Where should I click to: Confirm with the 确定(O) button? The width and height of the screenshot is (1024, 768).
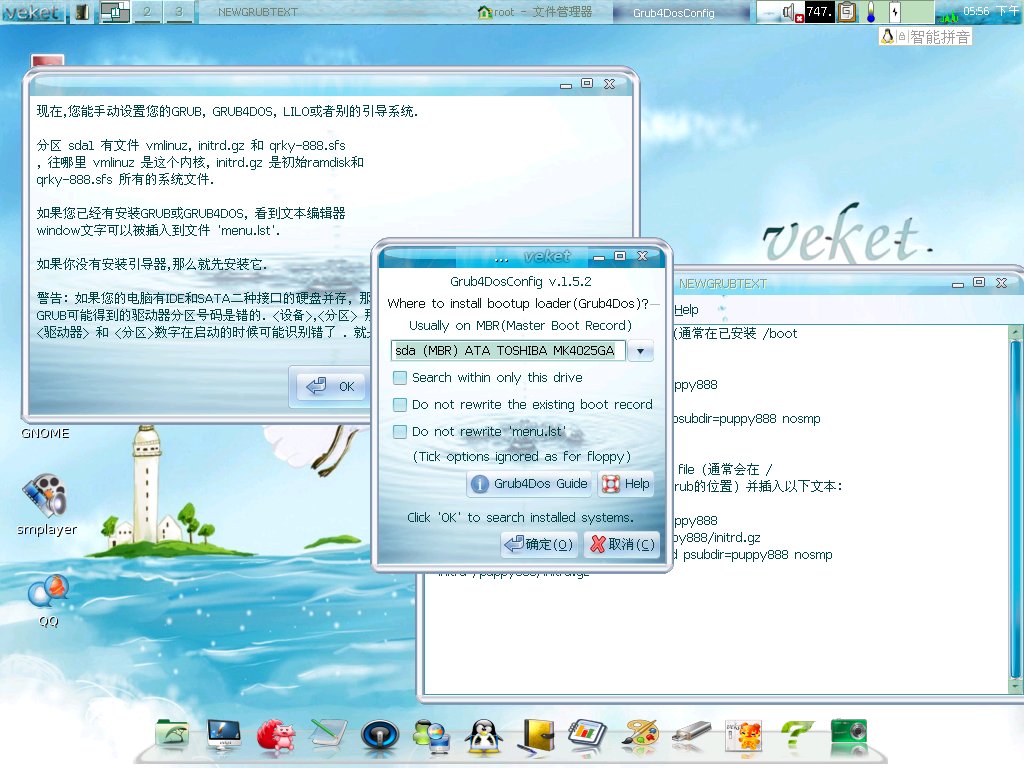coord(539,544)
